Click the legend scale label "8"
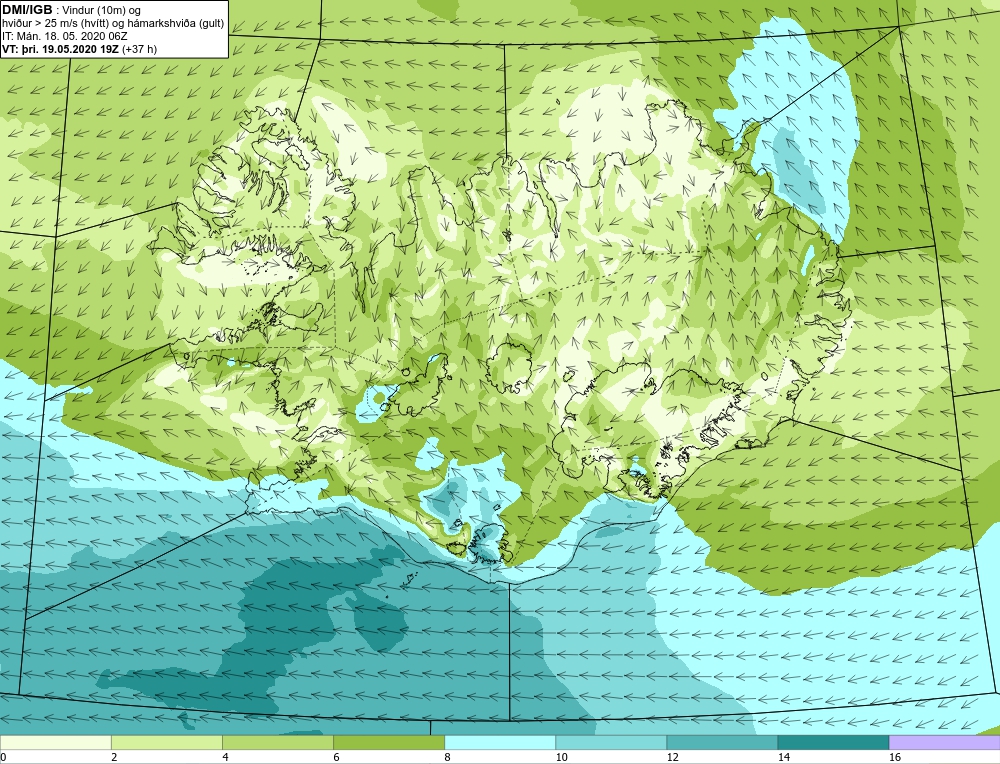The image size is (1000, 764). [x=447, y=757]
